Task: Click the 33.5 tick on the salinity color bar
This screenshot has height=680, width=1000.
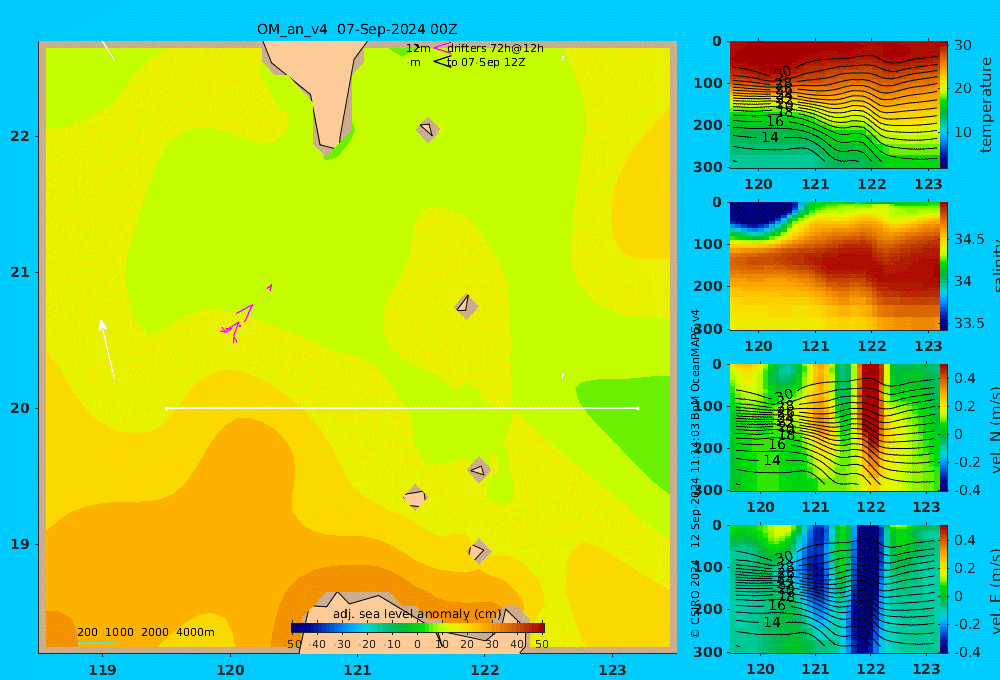Action: coord(969,323)
